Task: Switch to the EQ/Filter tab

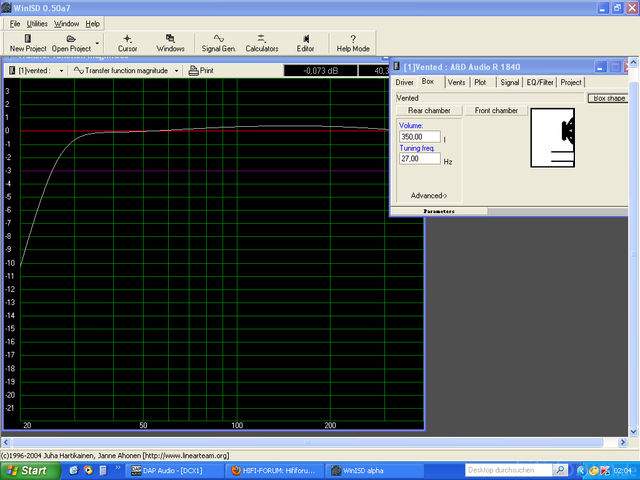Action: (540, 82)
